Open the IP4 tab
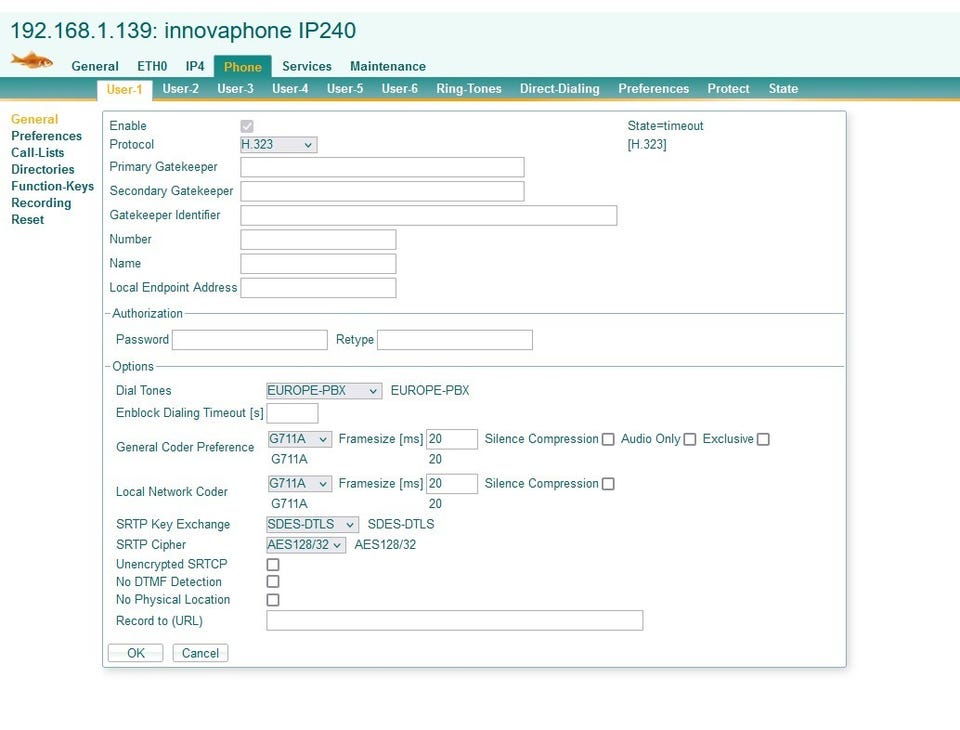The width and height of the screenshot is (960, 730). (x=195, y=66)
